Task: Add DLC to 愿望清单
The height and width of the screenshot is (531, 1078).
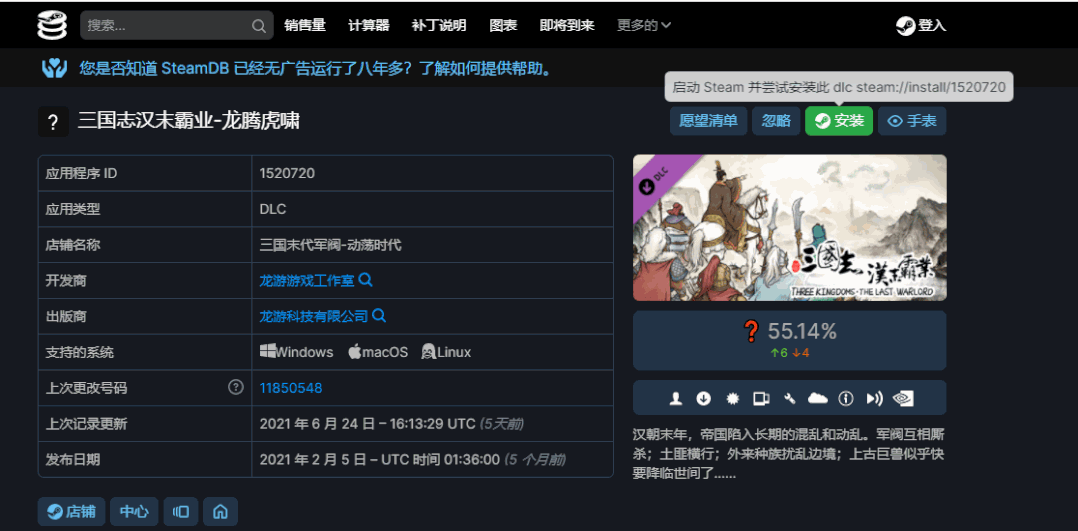Action: [x=708, y=121]
